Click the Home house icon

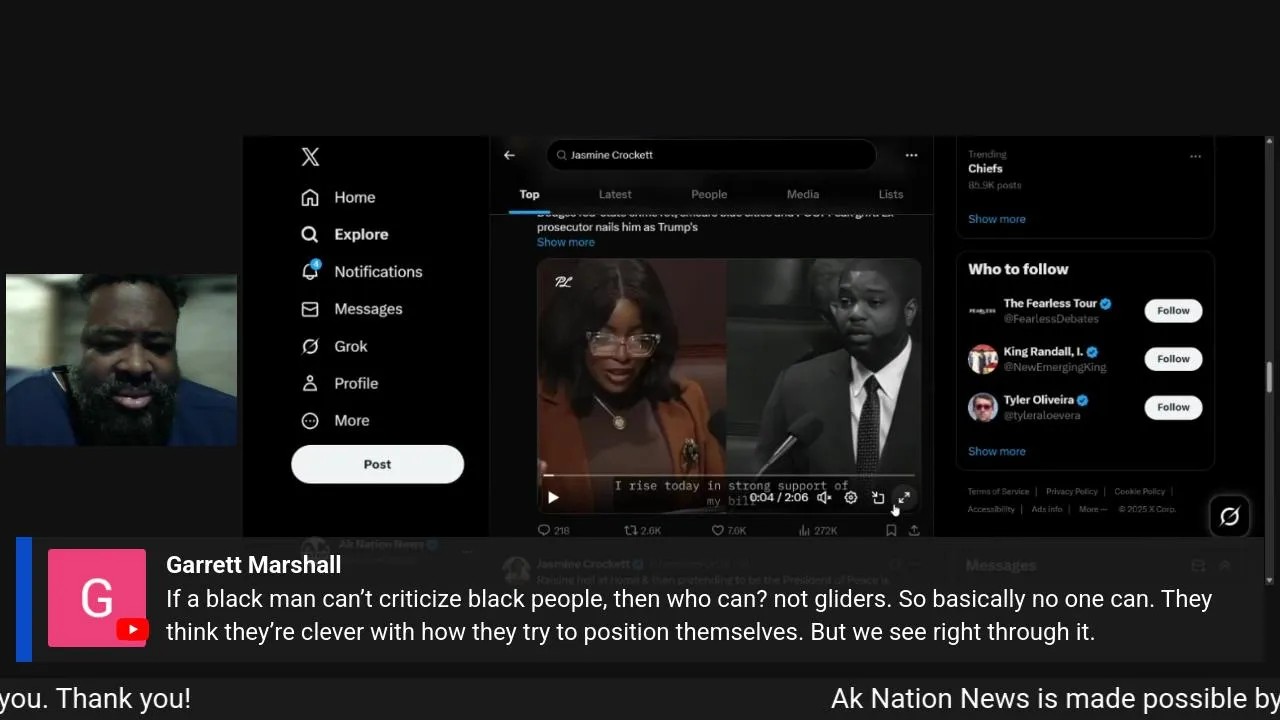pyautogui.click(x=310, y=197)
